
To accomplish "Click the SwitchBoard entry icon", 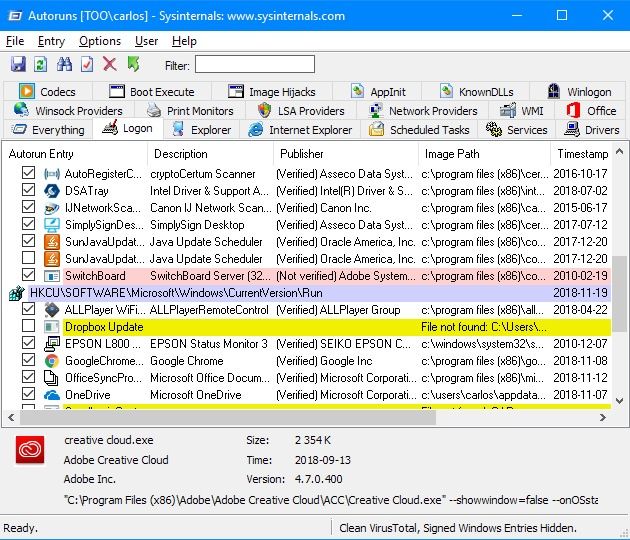I will (52, 276).
